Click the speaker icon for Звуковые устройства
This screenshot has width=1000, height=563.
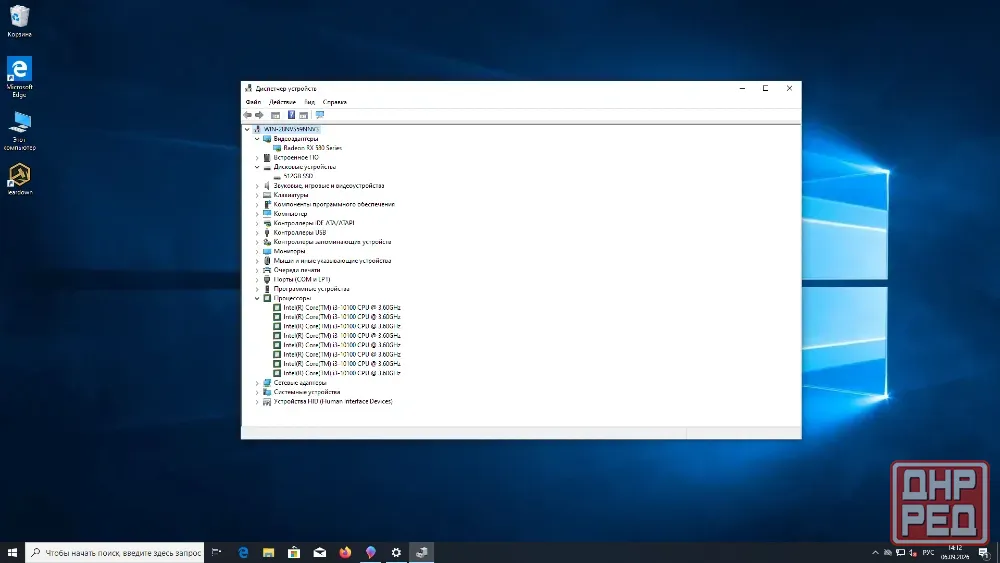coord(267,186)
